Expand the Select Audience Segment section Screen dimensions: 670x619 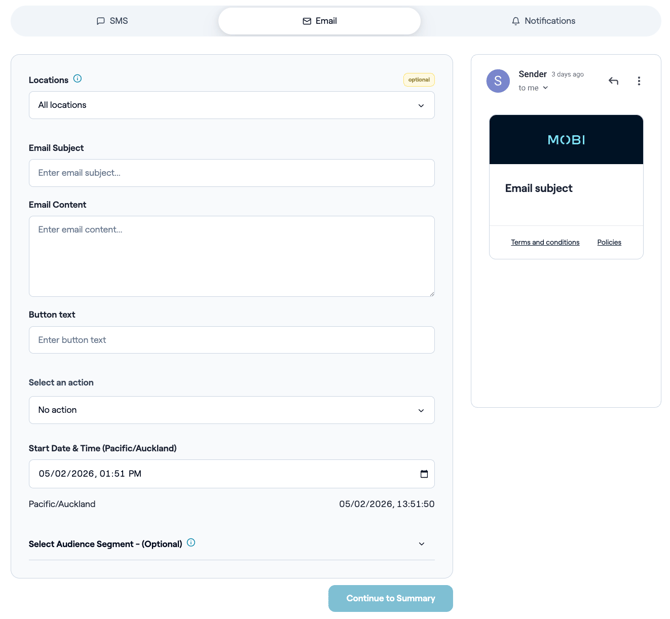421,544
